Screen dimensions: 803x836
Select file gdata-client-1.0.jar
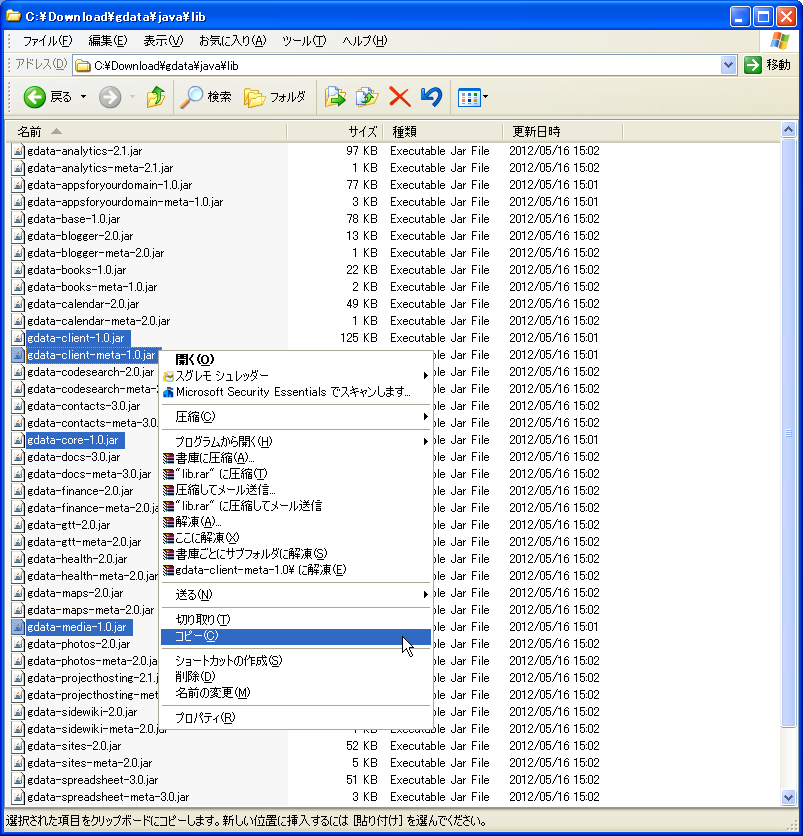tap(76, 338)
